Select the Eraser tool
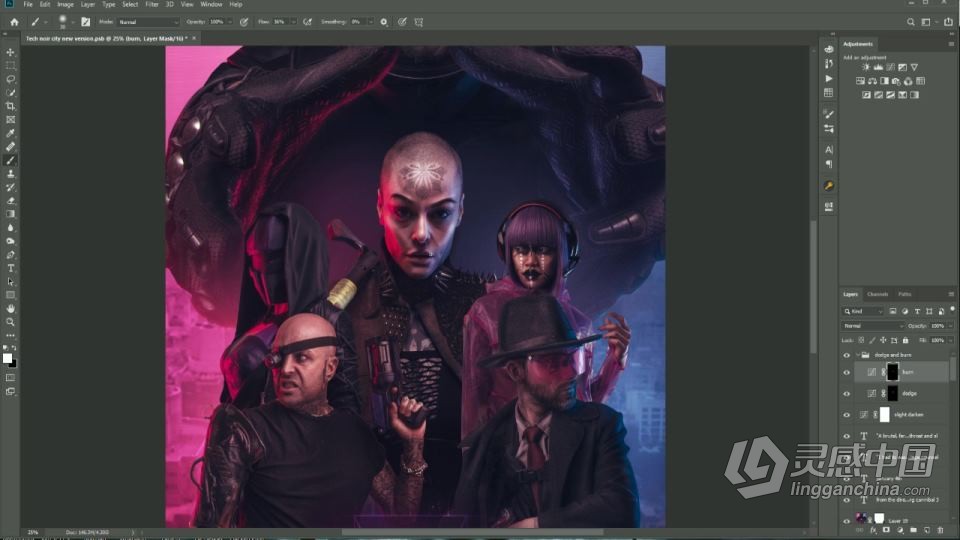 point(10,201)
